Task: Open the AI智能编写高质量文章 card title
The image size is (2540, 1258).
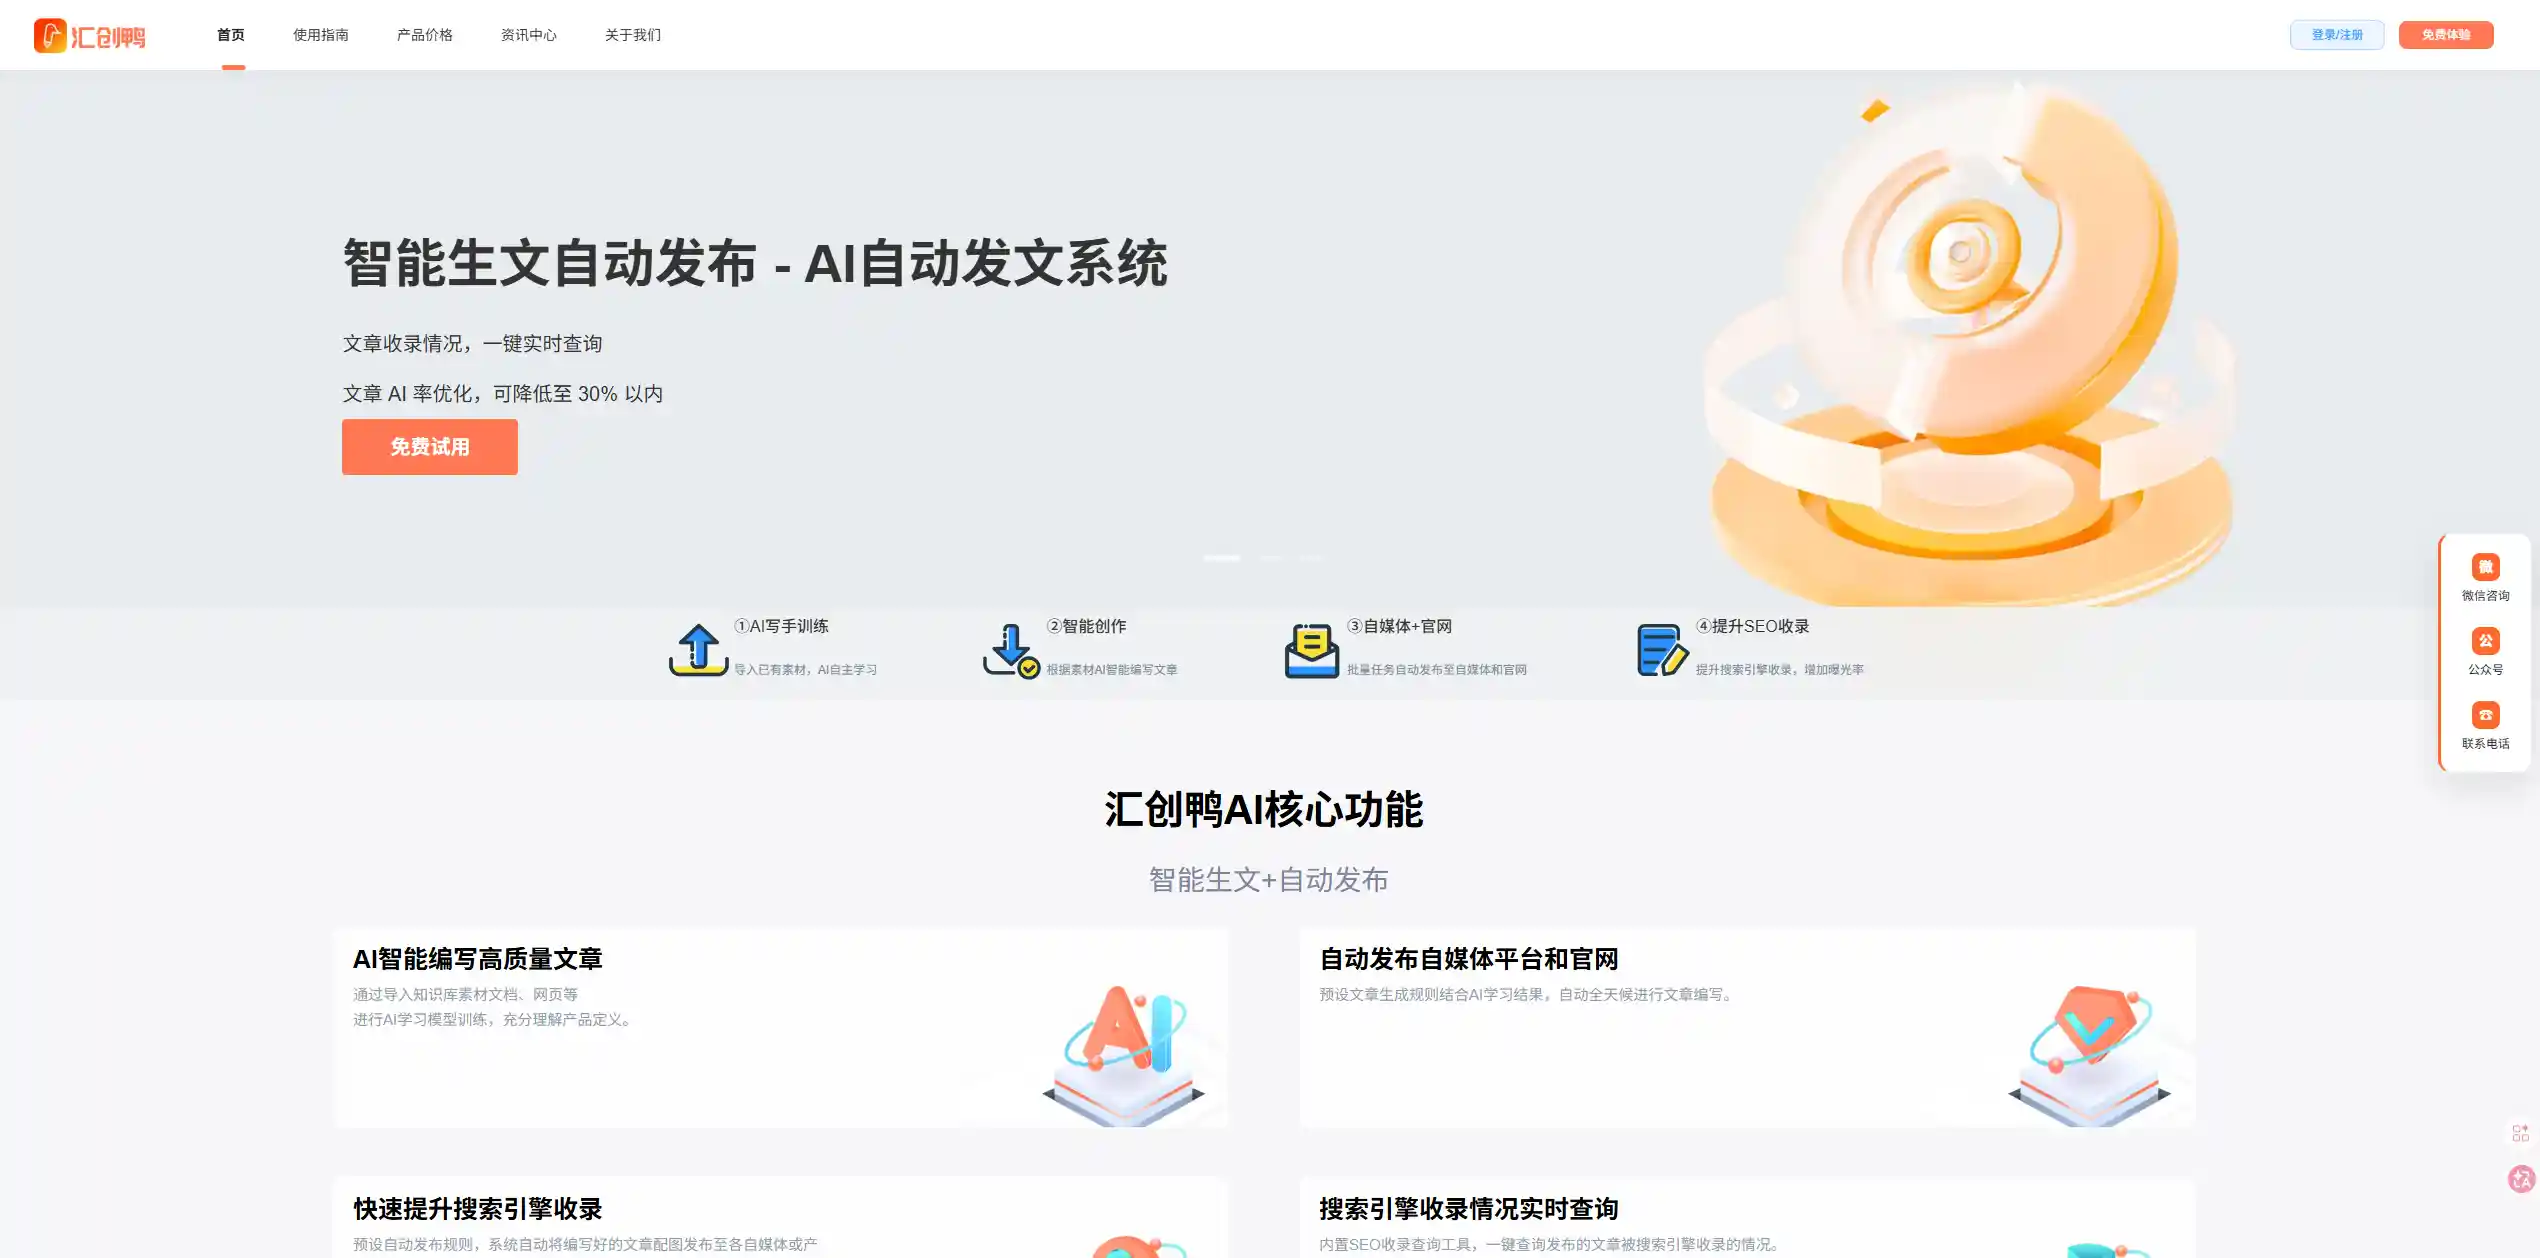Action: 478,959
